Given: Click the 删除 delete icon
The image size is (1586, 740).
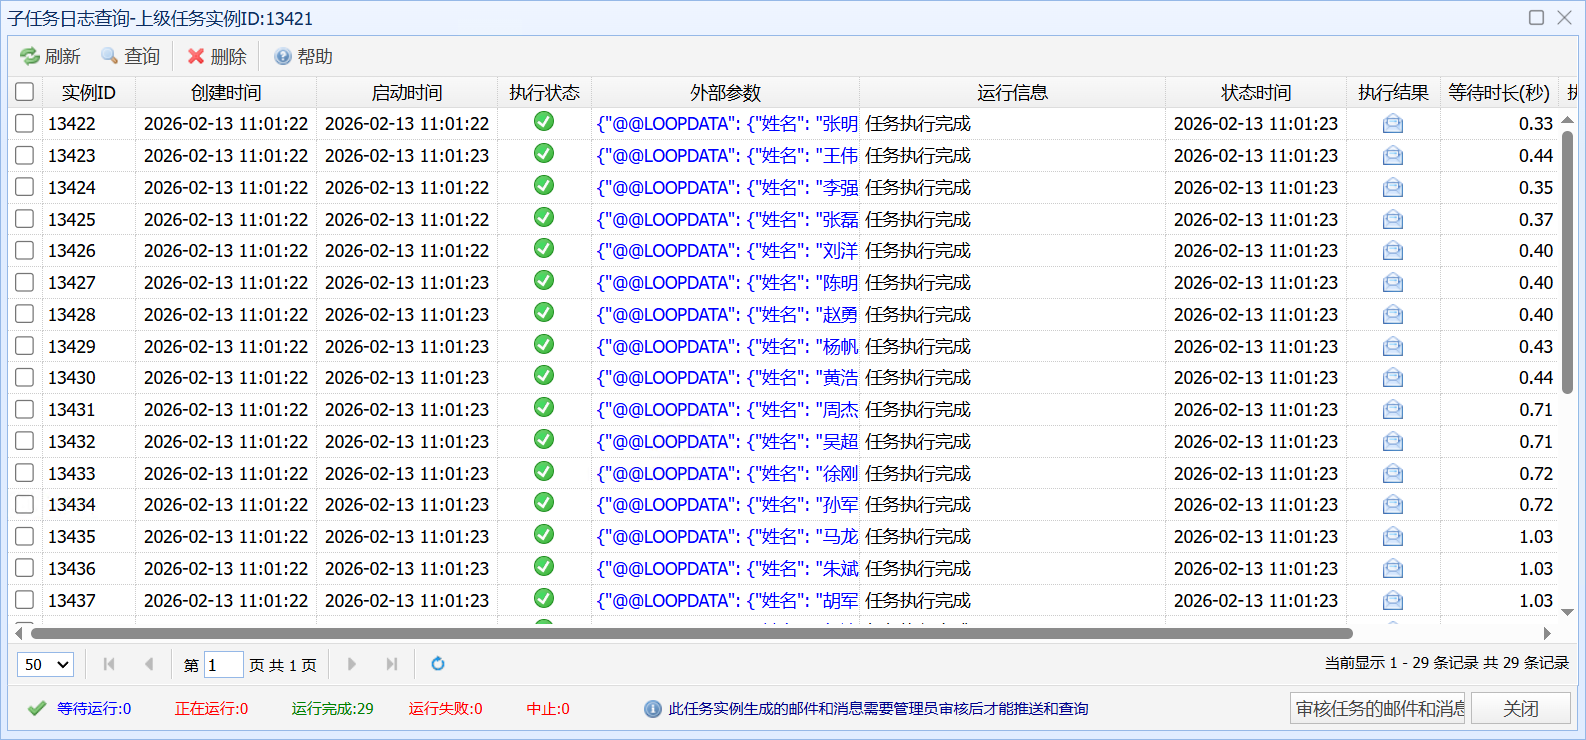Looking at the screenshot, I should pos(196,57).
